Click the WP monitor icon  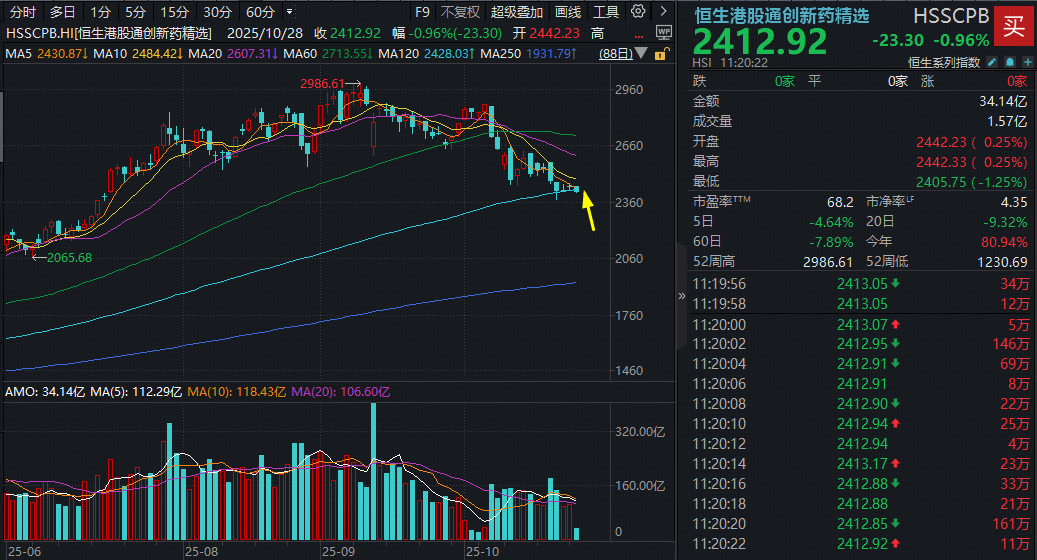[x=664, y=32]
